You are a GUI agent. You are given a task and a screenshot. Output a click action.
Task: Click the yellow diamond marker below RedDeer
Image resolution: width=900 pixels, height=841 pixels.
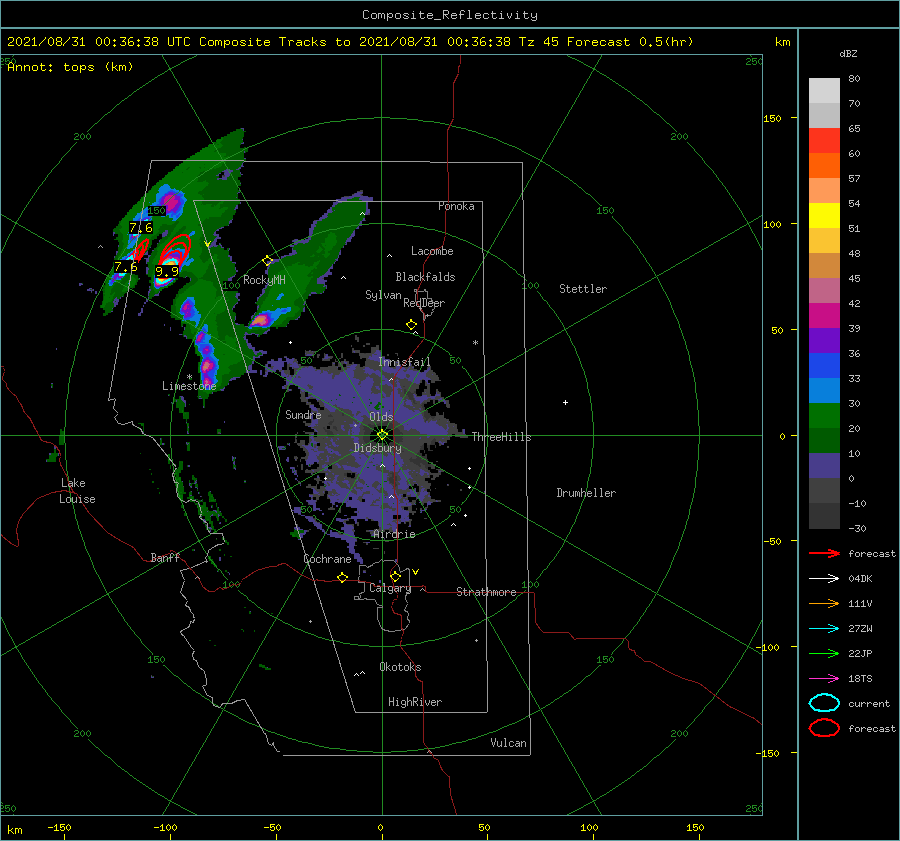pyautogui.click(x=412, y=325)
